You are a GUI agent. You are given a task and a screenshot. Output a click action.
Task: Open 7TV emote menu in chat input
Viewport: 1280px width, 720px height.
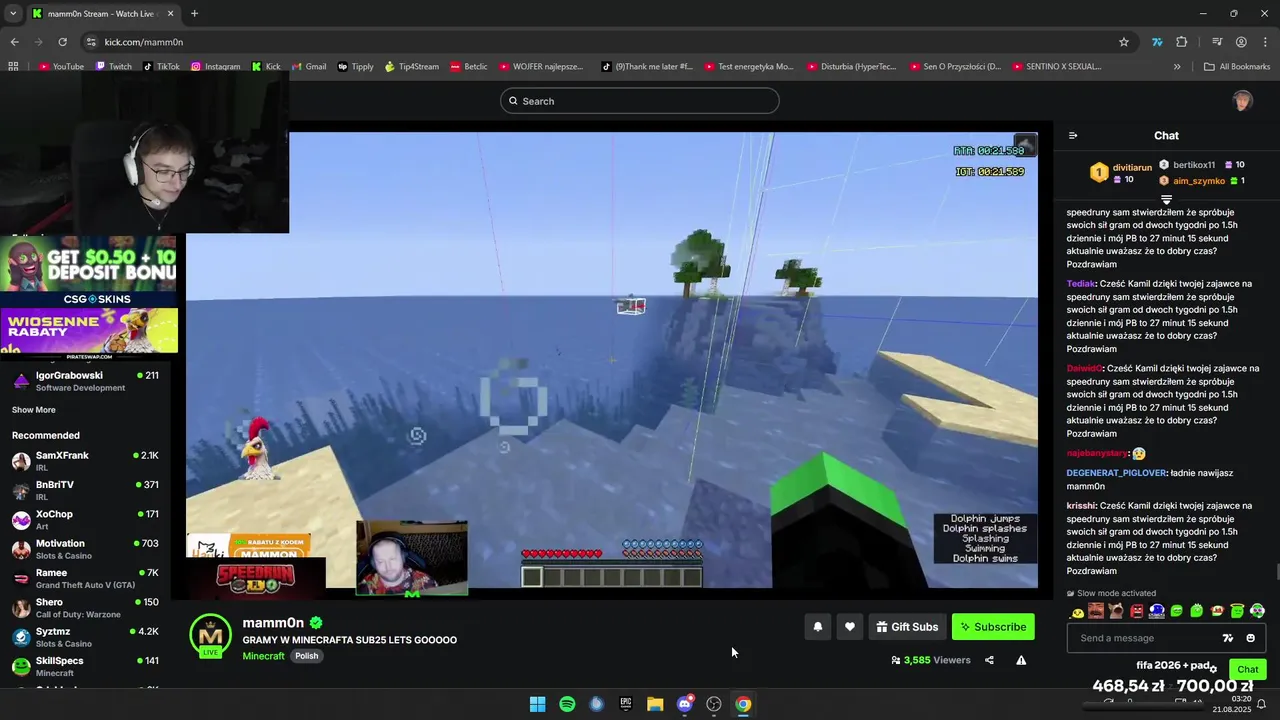(1228, 638)
